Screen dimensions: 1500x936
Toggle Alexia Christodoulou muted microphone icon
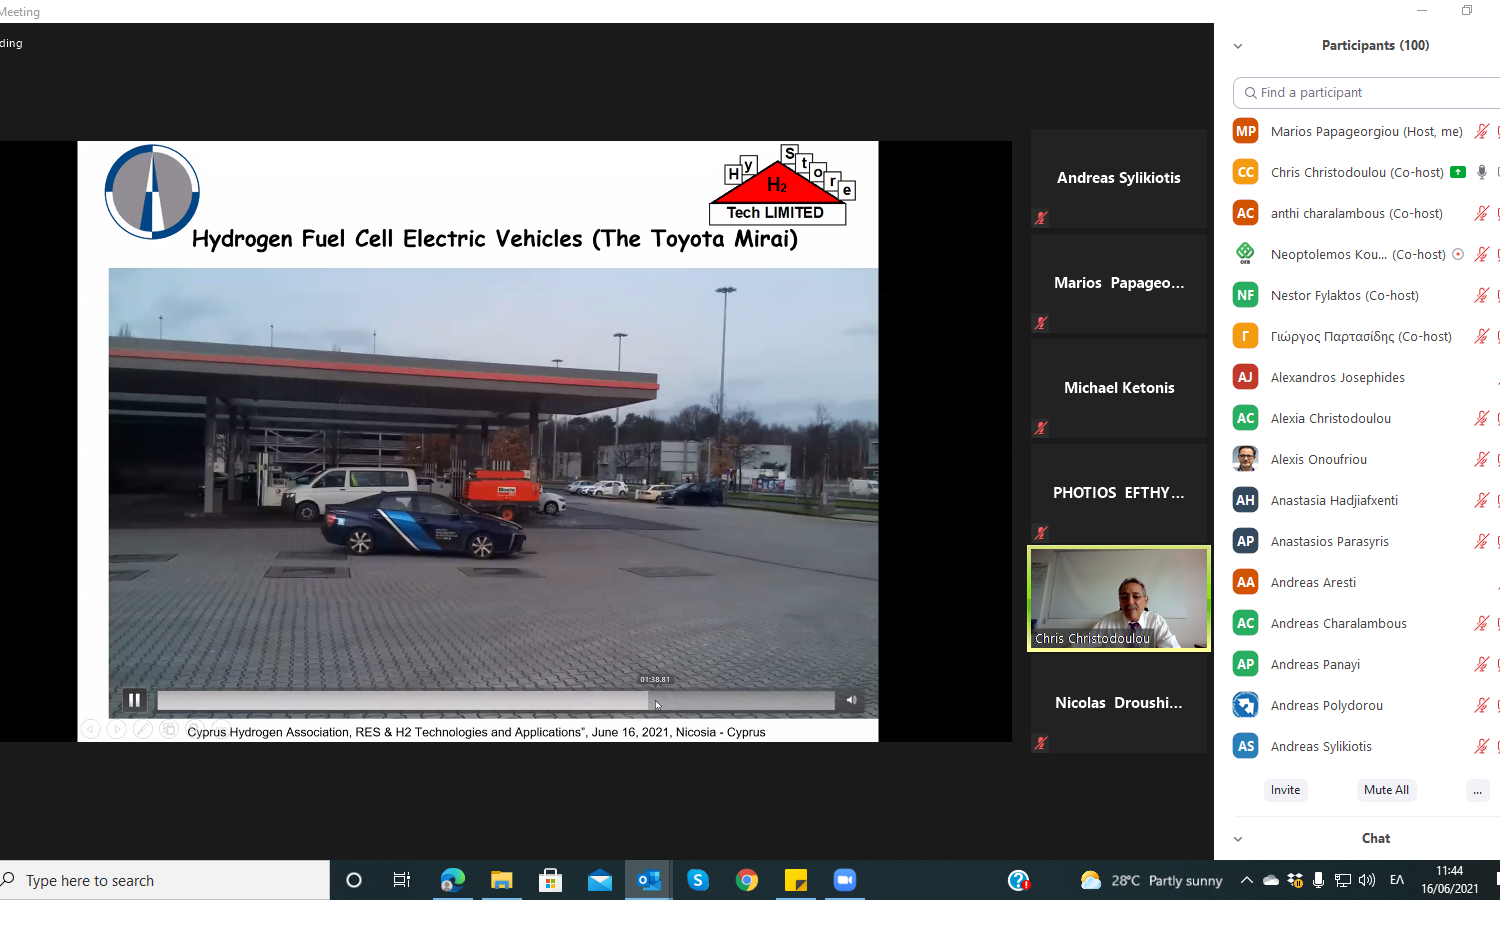tap(1482, 418)
